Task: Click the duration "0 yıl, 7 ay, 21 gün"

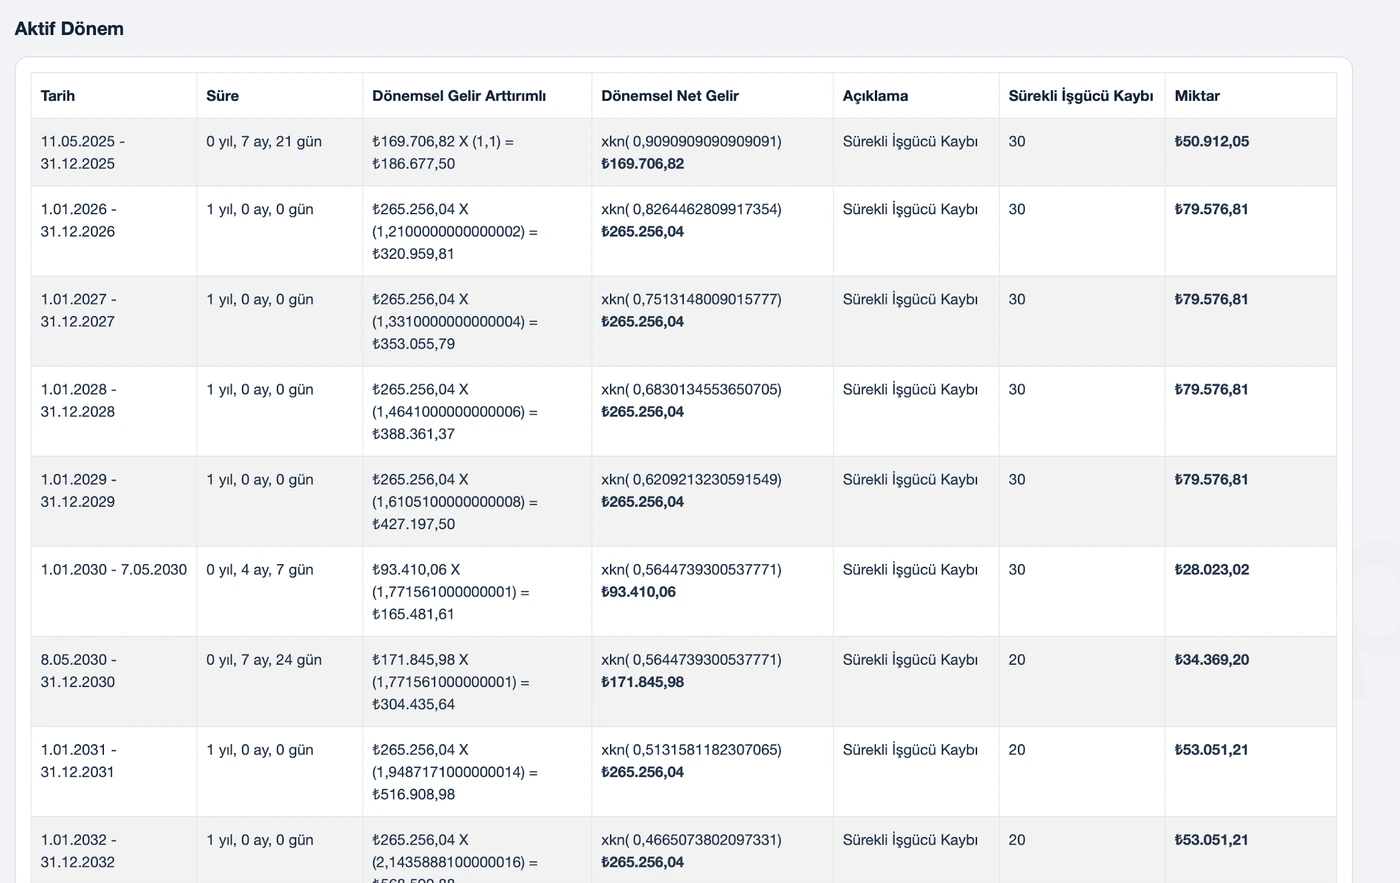Action: tap(264, 141)
